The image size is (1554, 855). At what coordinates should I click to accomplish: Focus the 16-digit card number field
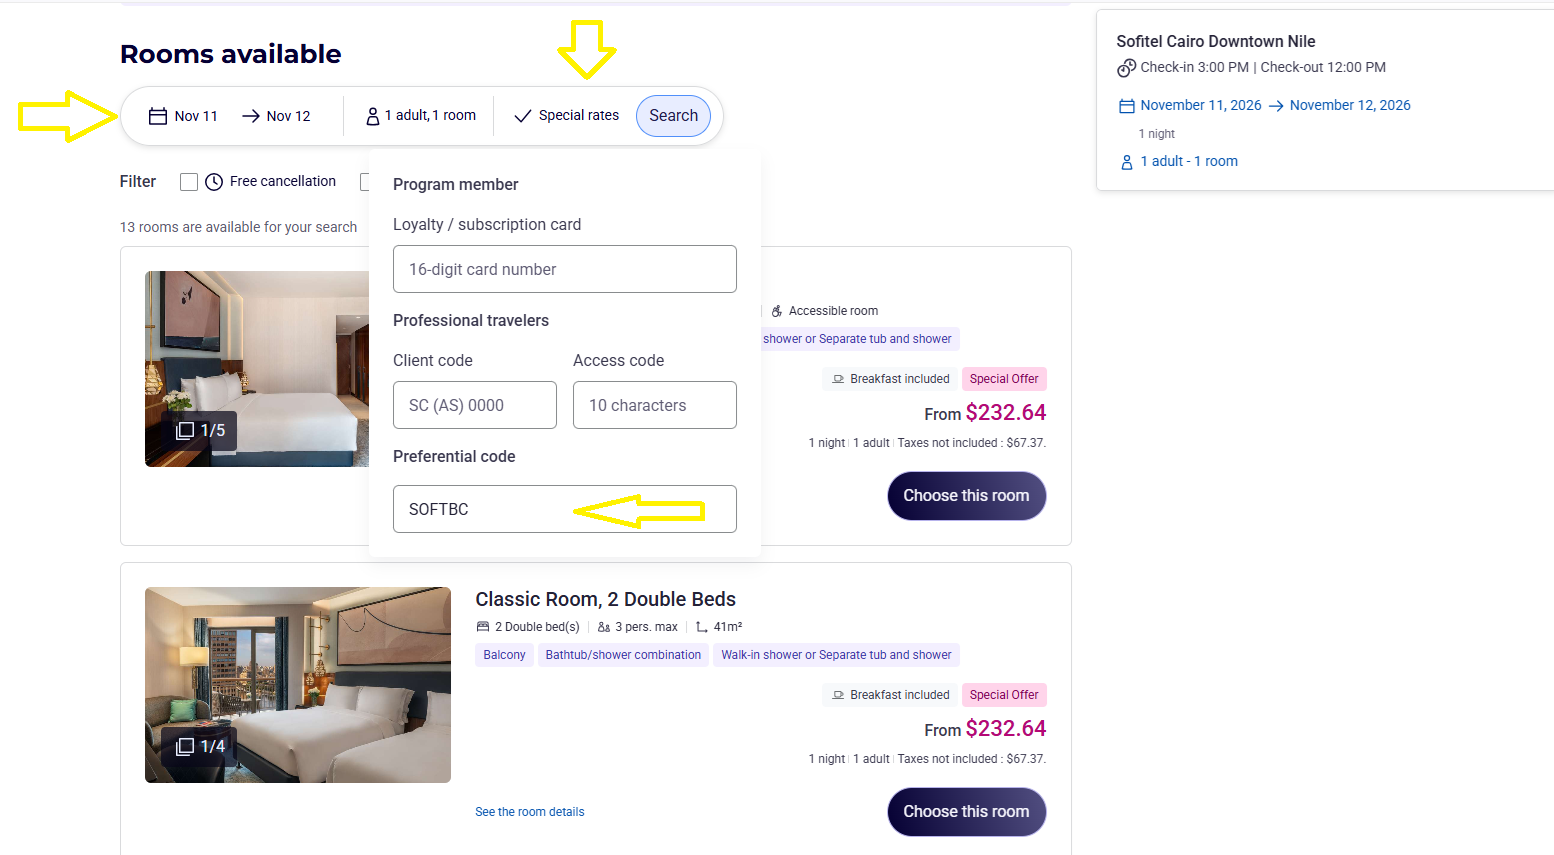point(565,269)
